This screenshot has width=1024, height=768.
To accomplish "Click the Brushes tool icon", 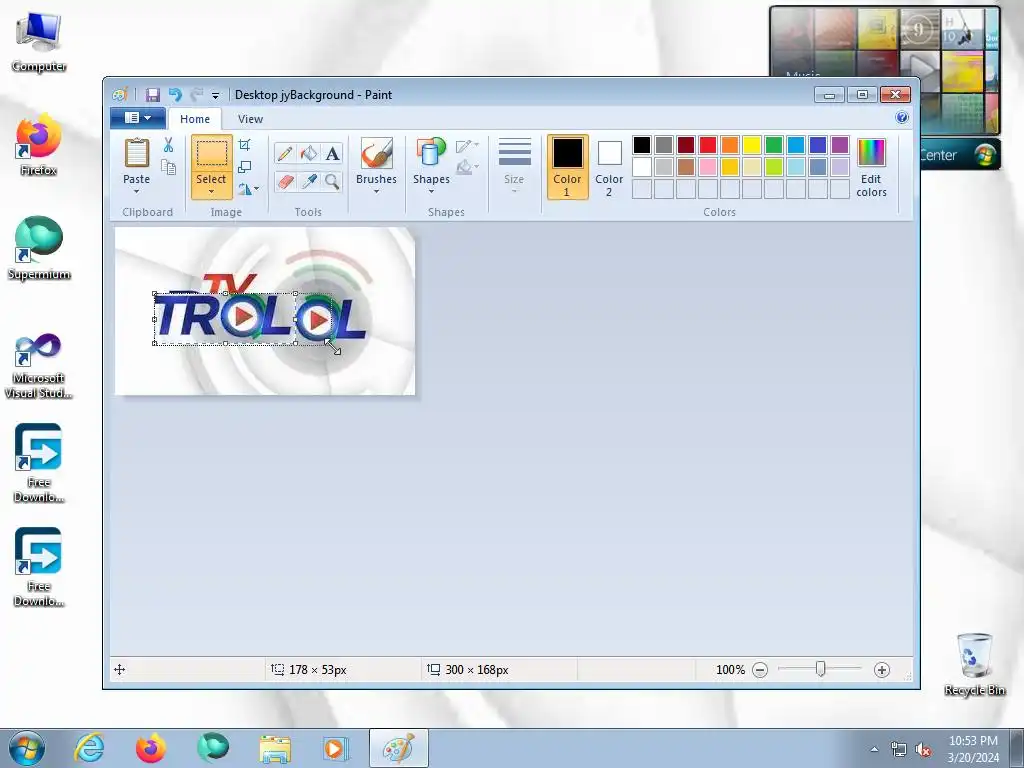I will [377, 153].
